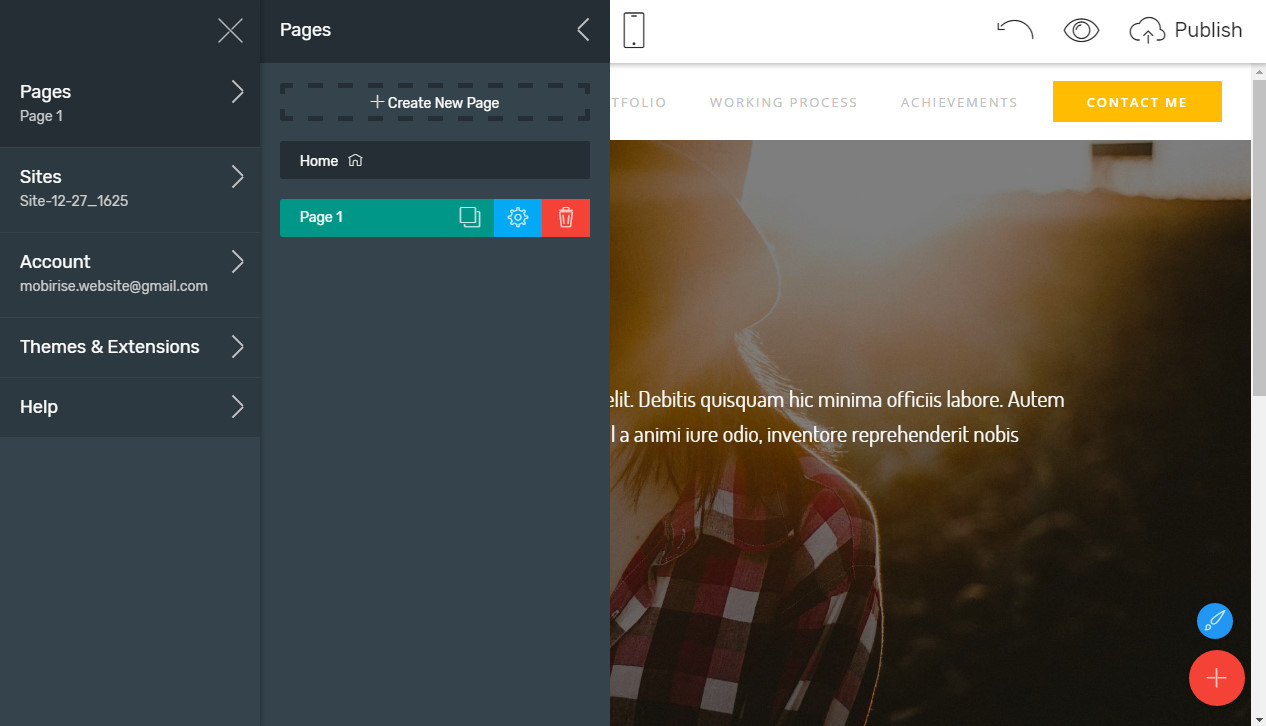
Task: Close the main menu with X icon
Action: point(231,31)
